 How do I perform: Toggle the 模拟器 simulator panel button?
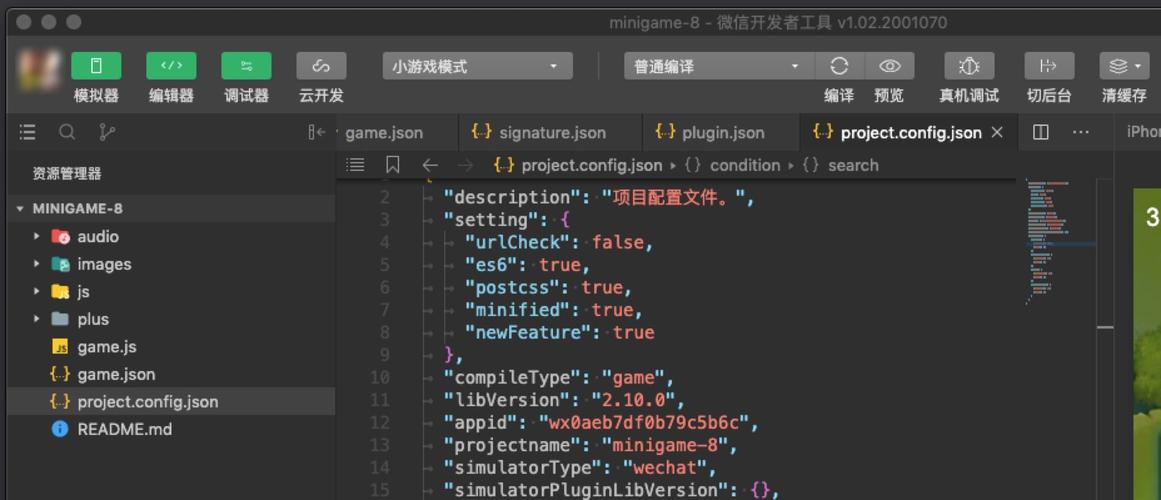tap(96, 66)
